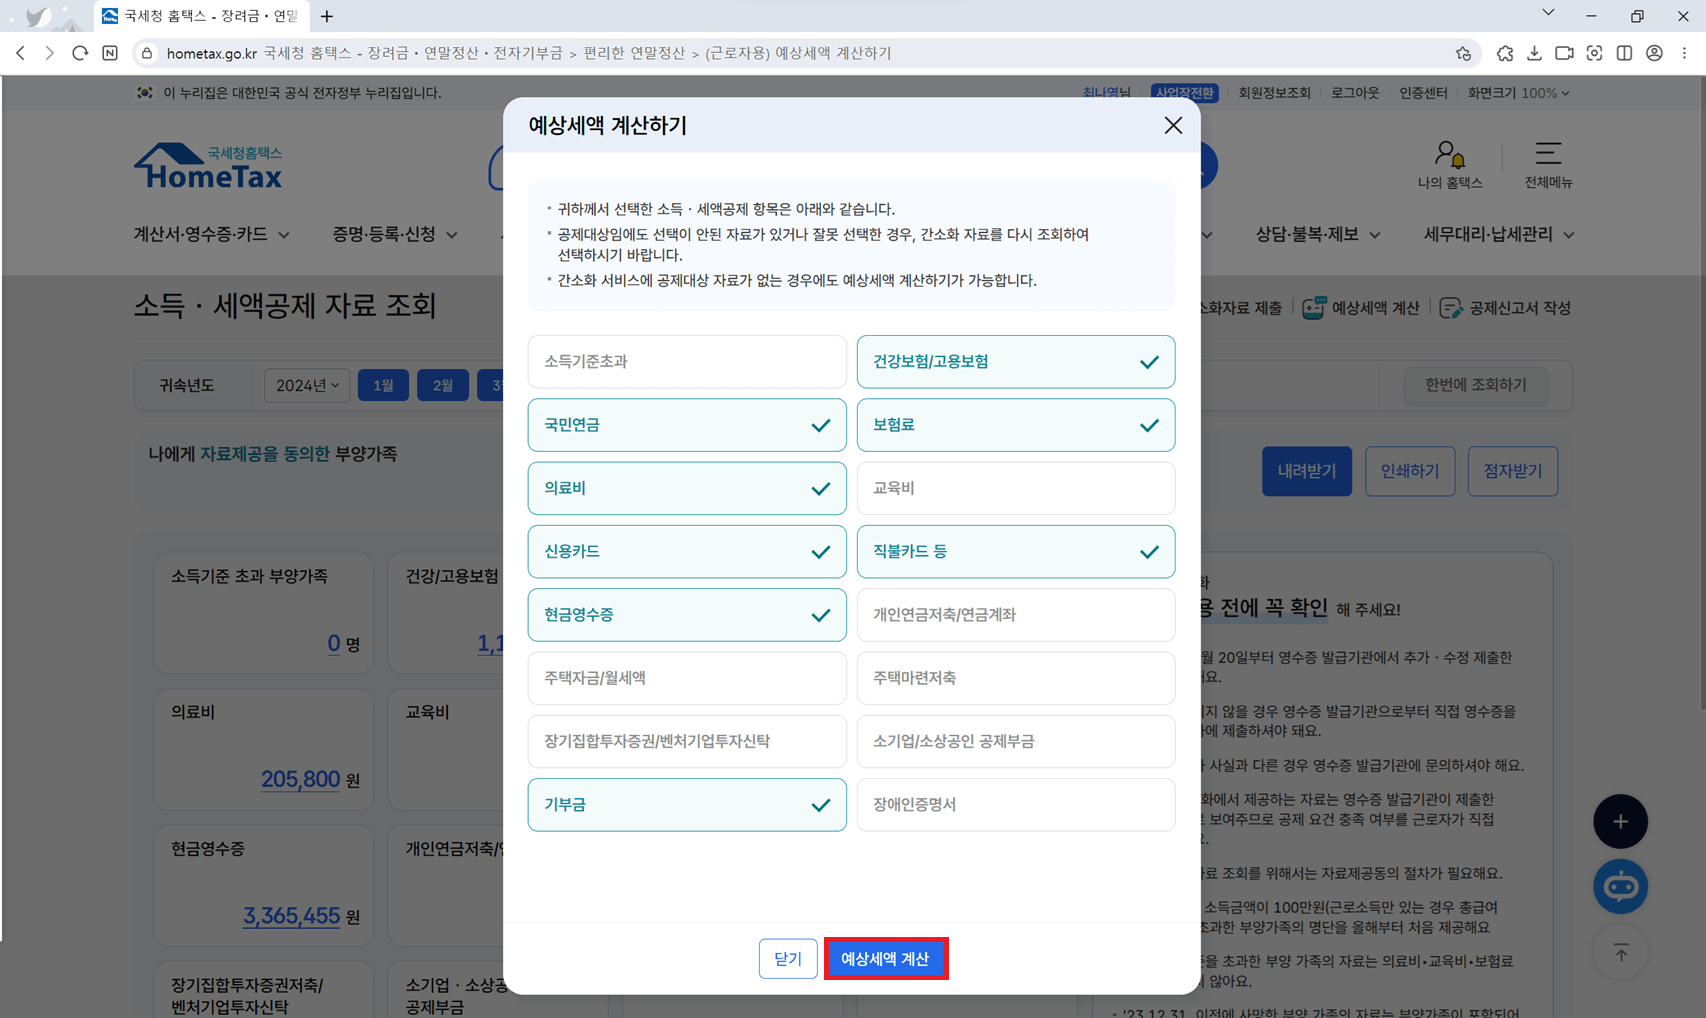Select the 교육비 deduction item
Image resolution: width=1706 pixels, height=1018 pixels.
[1015, 488]
